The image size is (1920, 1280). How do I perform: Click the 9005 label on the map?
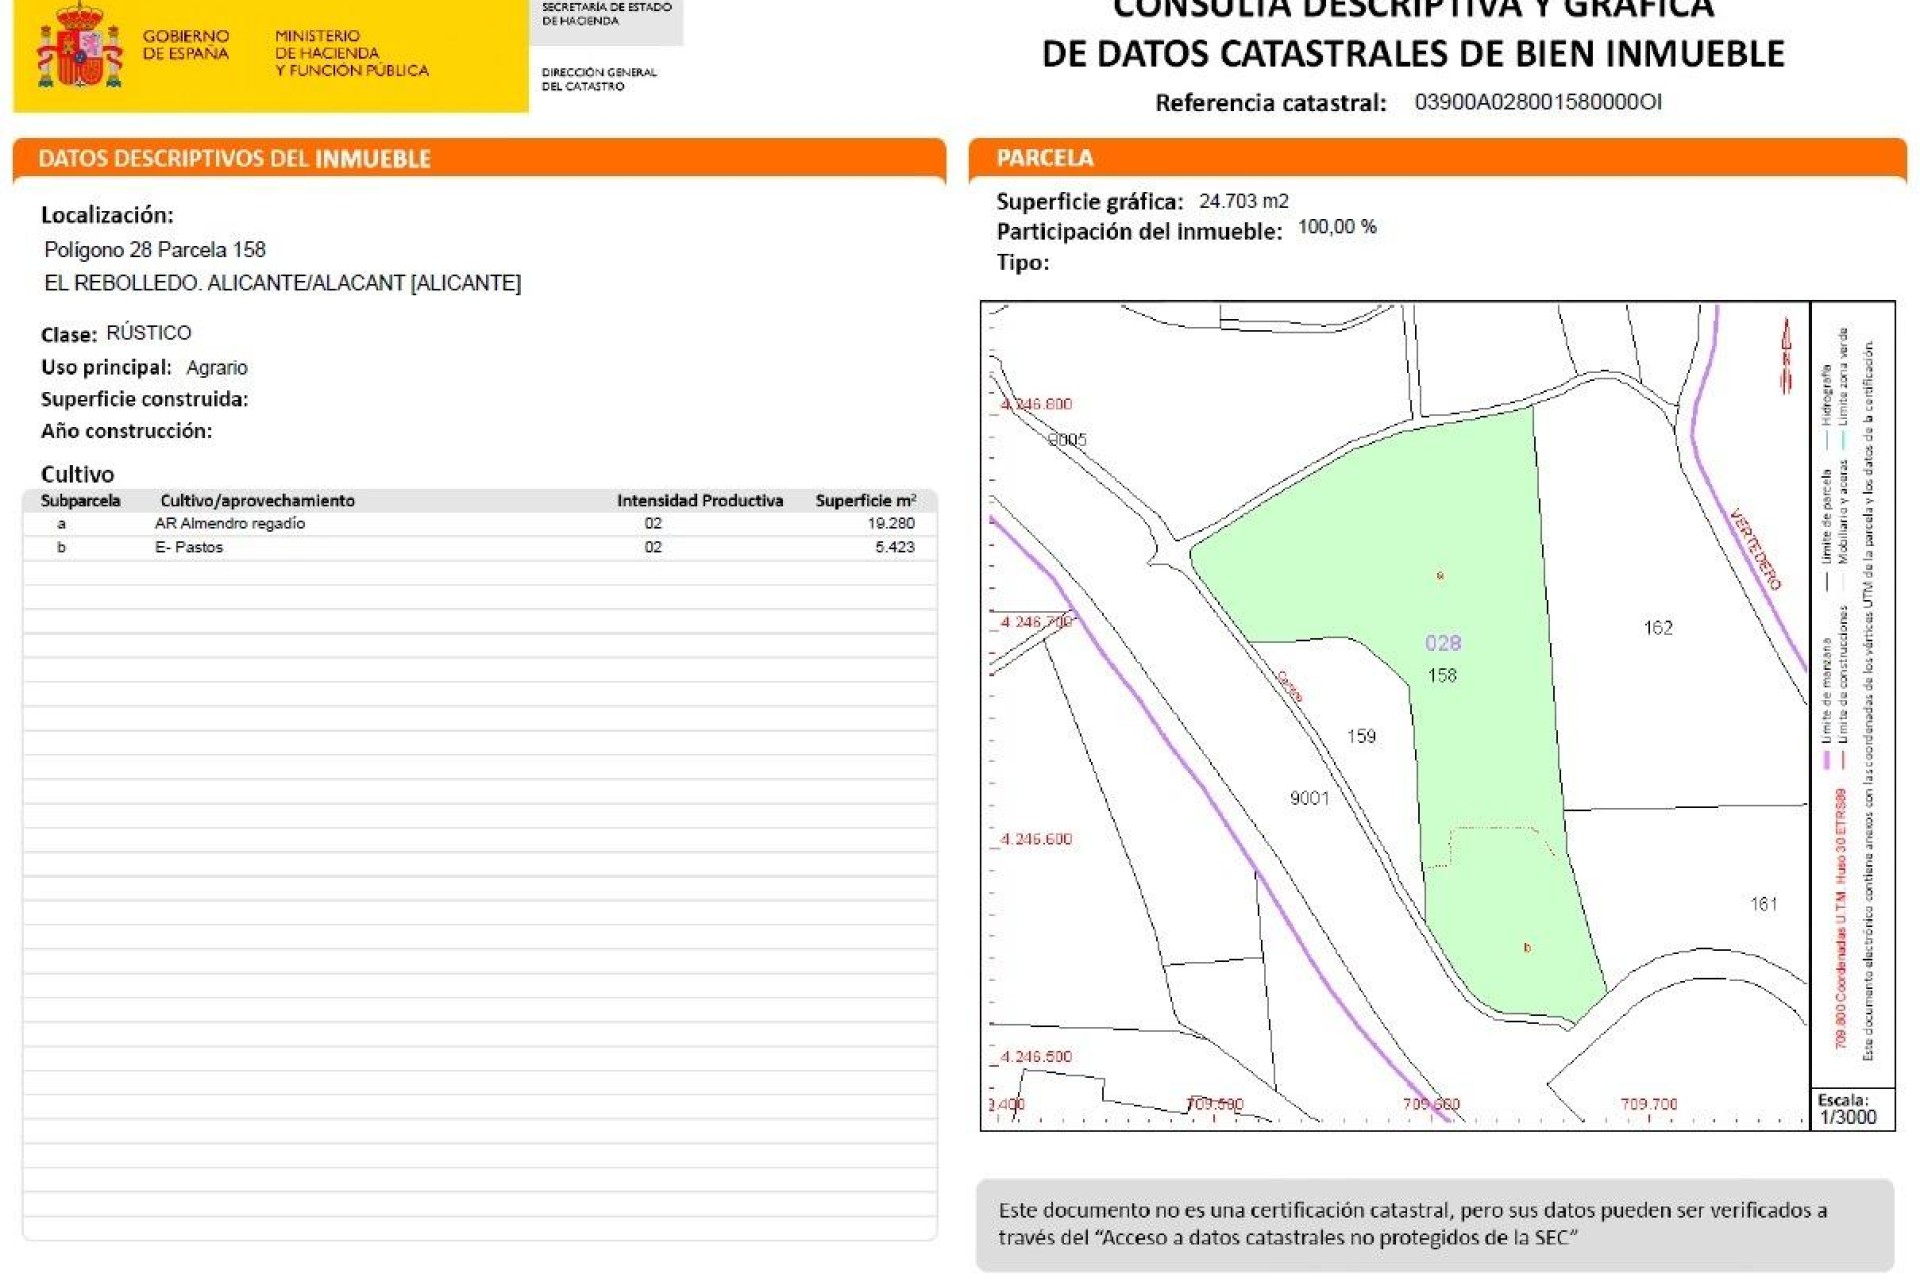tap(1067, 440)
